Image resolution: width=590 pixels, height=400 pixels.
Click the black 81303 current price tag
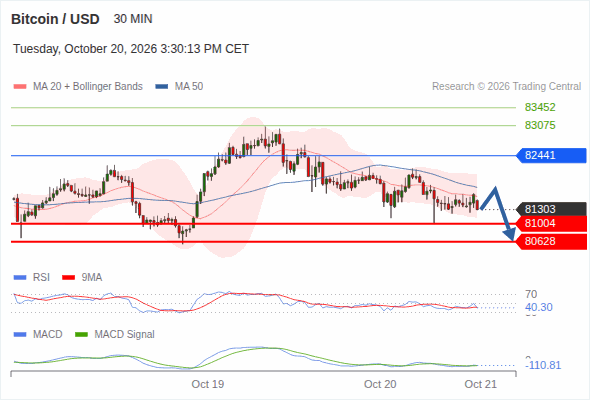pyautogui.click(x=551, y=209)
